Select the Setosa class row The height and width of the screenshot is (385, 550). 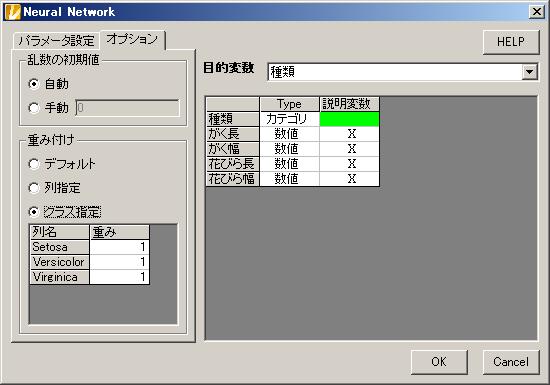pyautogui.click(x=59, y=247)
